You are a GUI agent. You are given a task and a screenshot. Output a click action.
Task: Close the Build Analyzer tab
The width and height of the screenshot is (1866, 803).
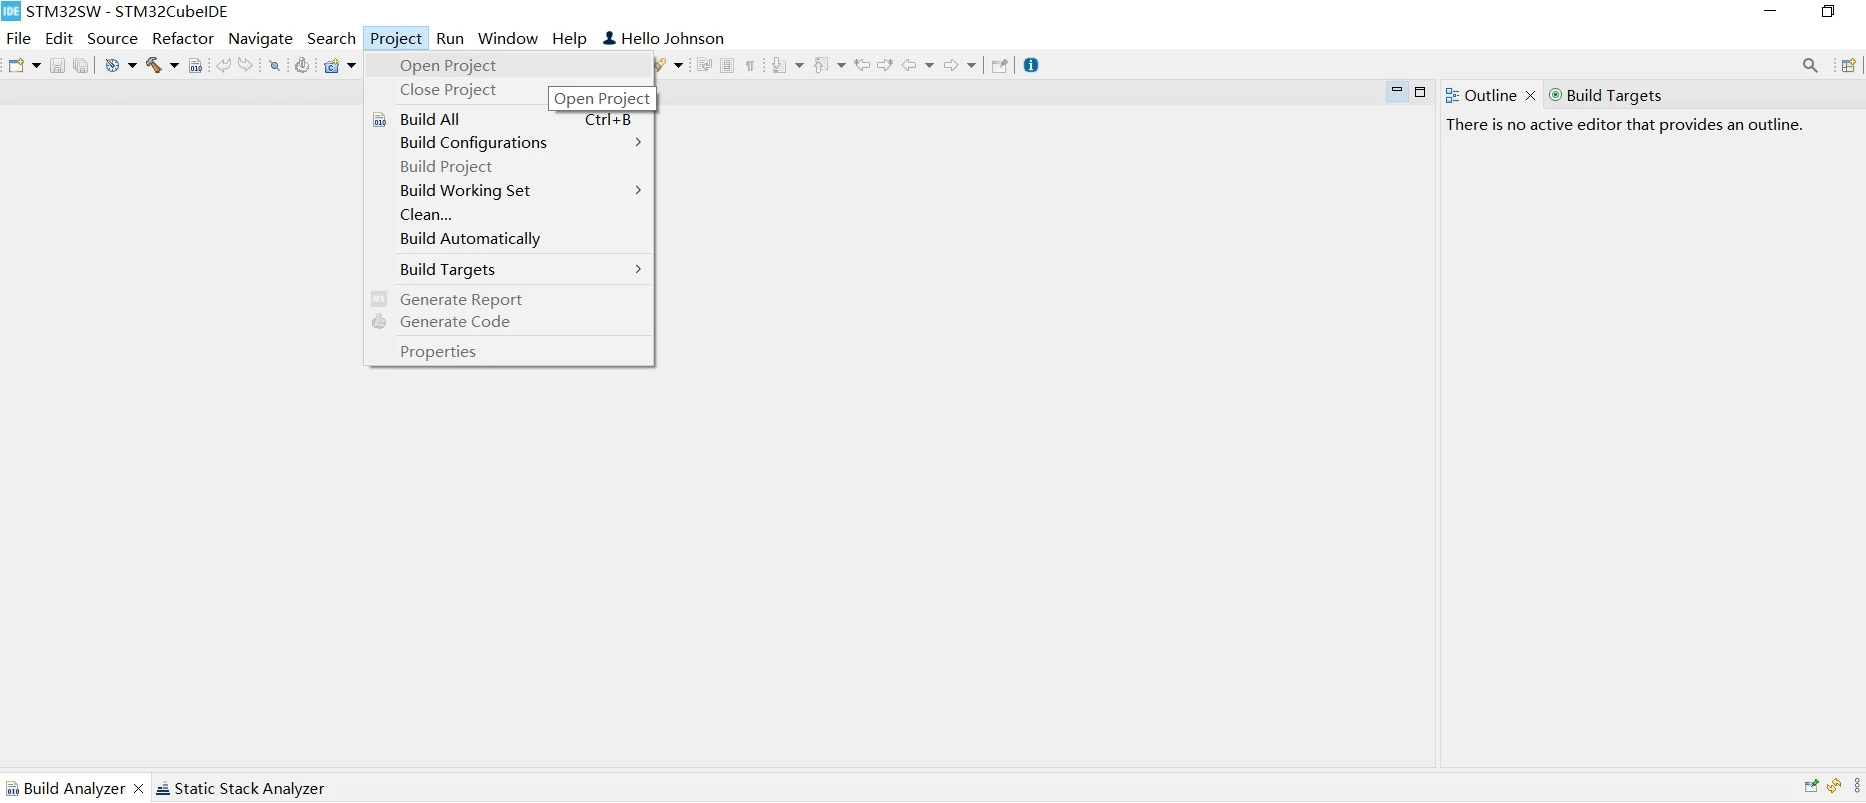click(x=138, y=789)
